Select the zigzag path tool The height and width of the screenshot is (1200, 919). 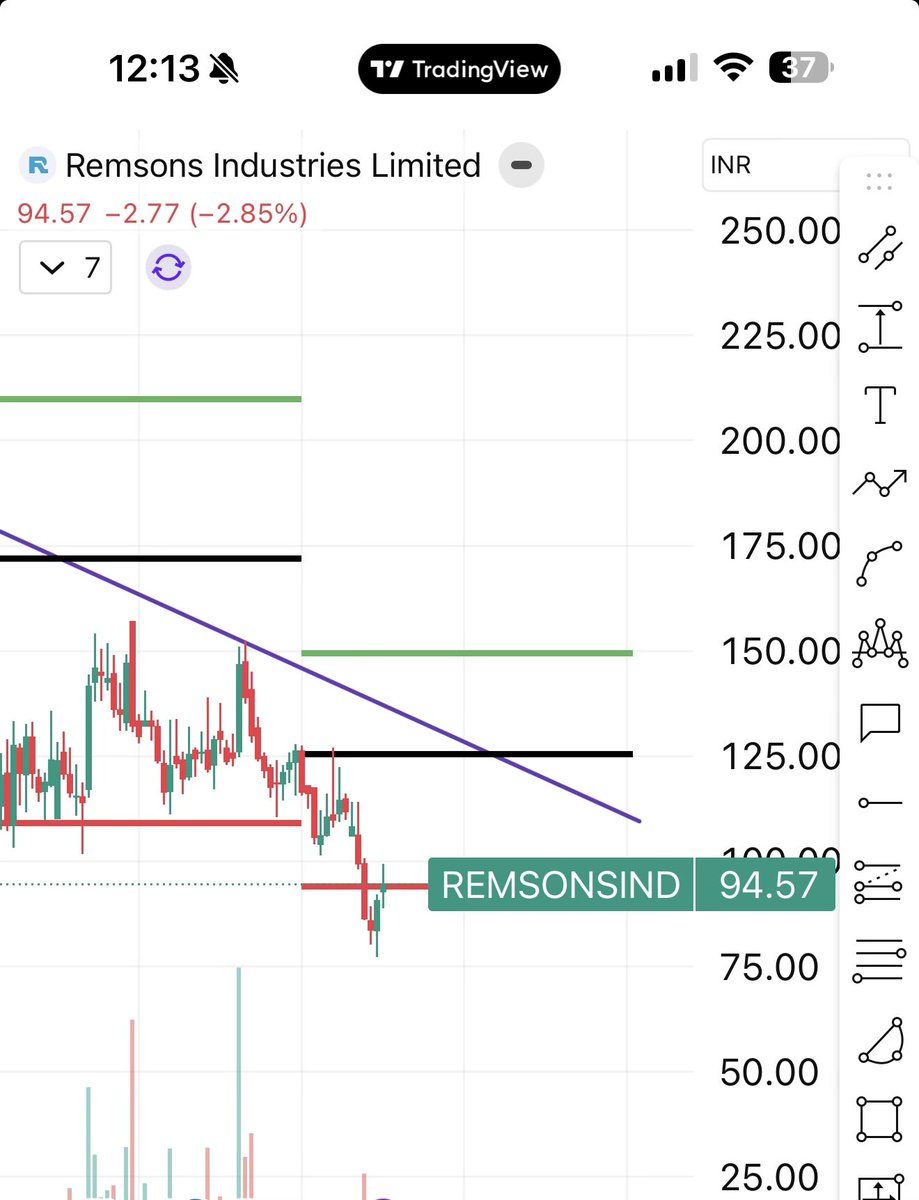pos(880,485)
